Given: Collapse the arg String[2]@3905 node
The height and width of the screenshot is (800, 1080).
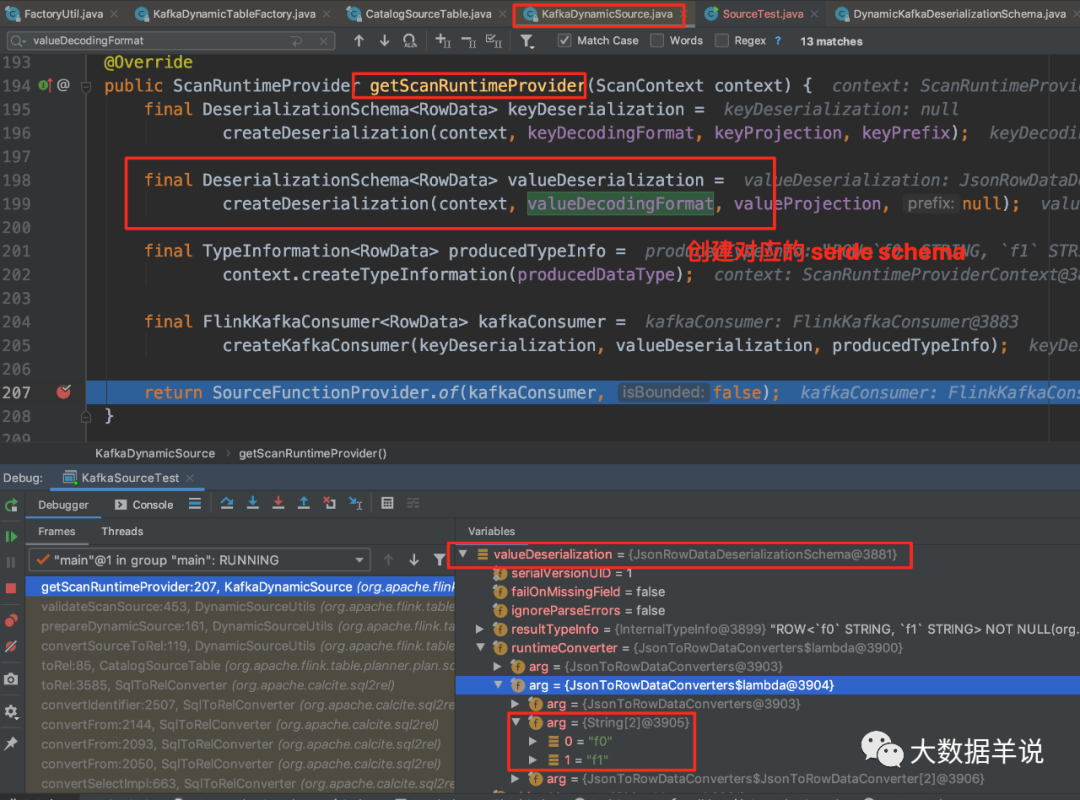Looking at the screenshot, I should point(516,722).
